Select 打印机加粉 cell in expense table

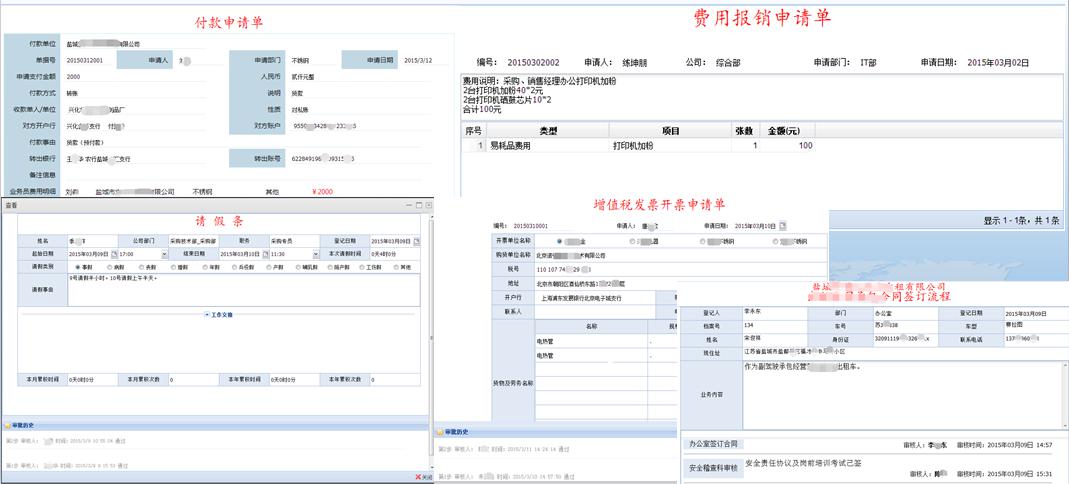tap(671, 146)
